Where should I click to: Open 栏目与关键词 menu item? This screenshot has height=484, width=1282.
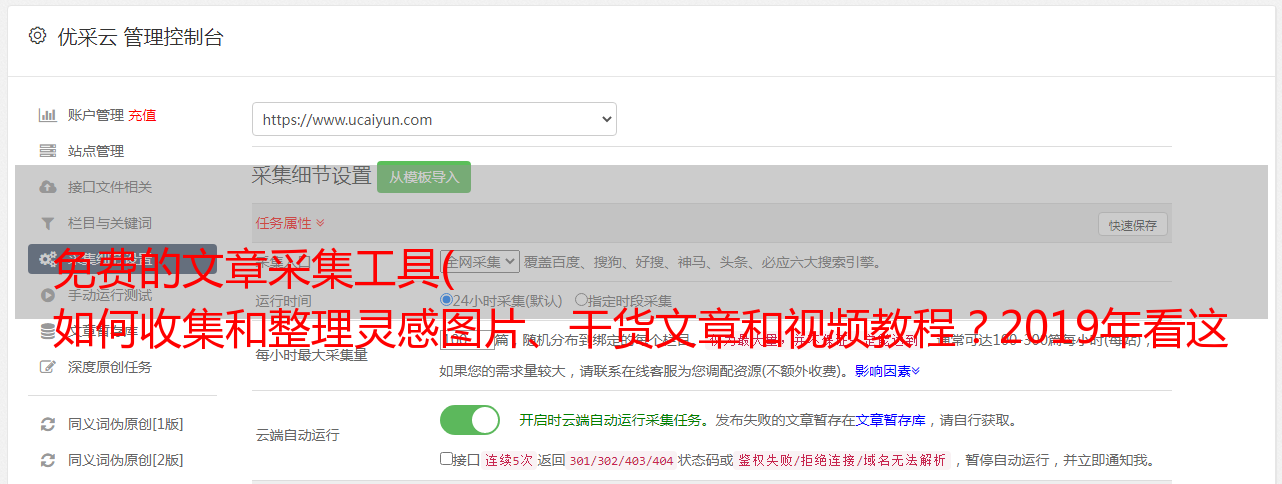tap(110, 223)
